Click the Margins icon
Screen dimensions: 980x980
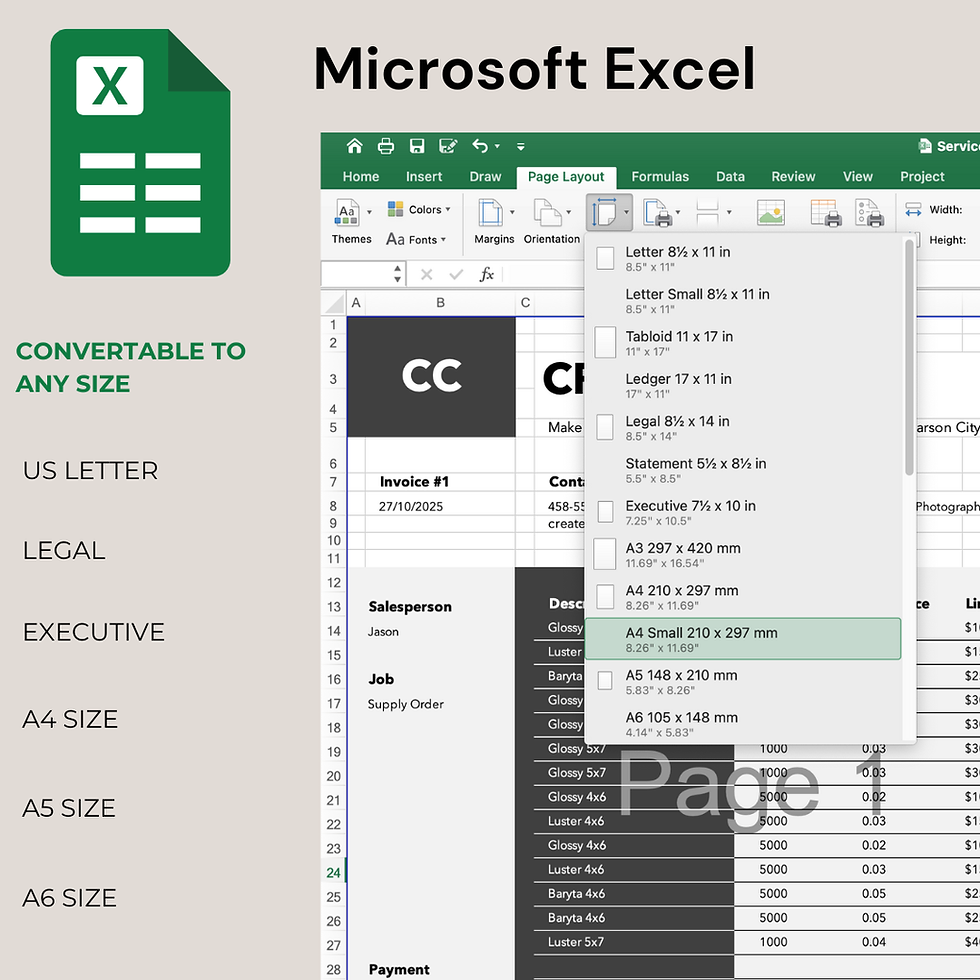click(491, 212)
